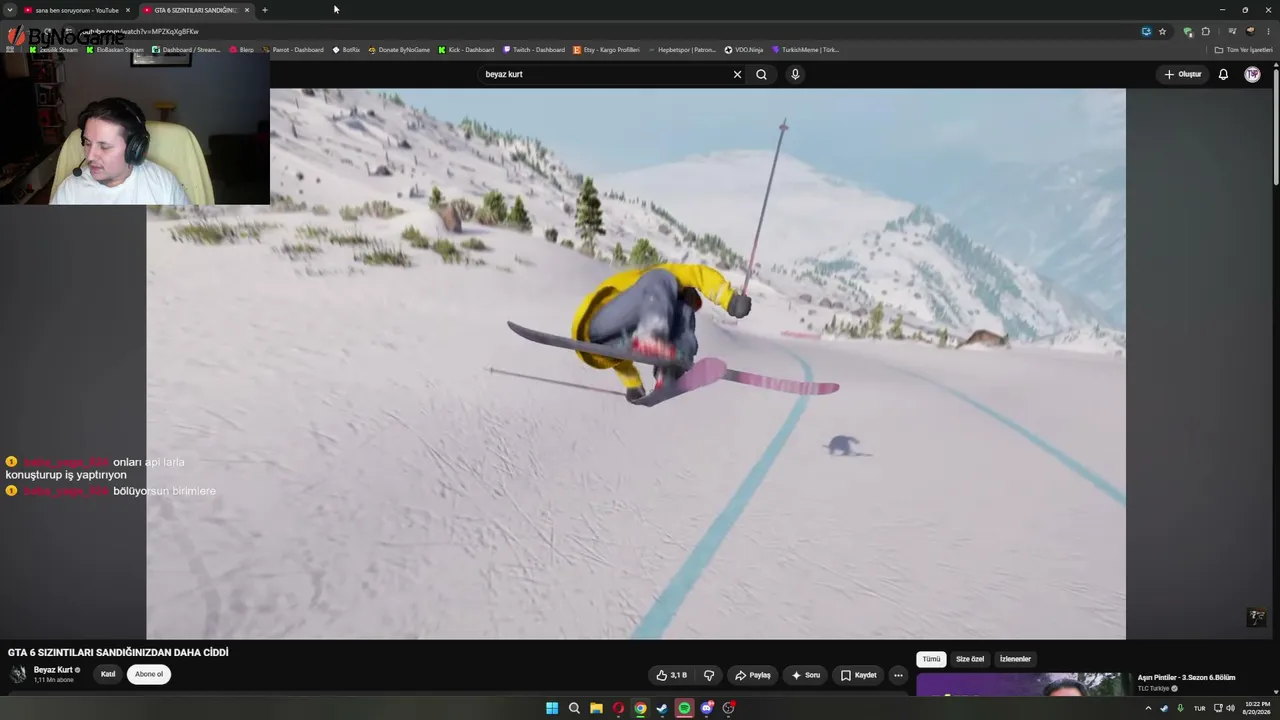1280x720 pixels.
Task: Open the volume control in system tray
Action: (x=1230, y=708)
